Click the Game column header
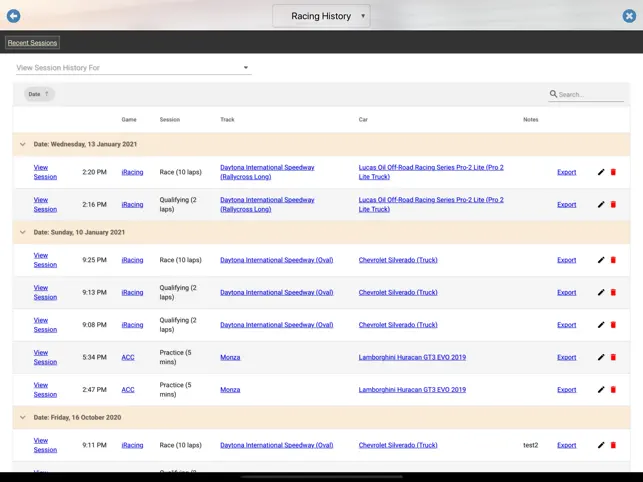The width and height of the screenshot is (643, 482). click(129, 119)
